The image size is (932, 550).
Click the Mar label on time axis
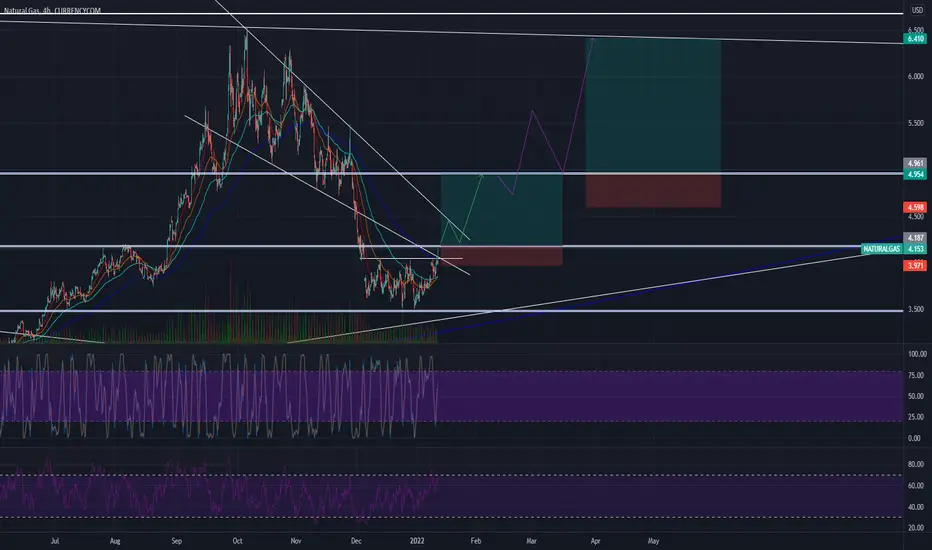tap(531, 541)
